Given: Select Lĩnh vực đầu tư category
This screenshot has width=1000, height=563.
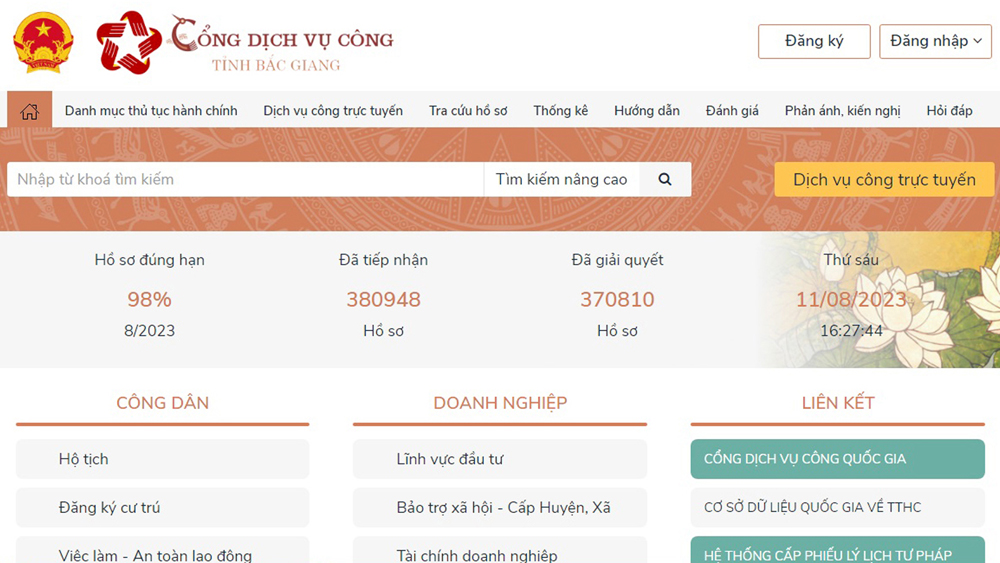Looking at the screenshot, I should click(x=500, y=459).
